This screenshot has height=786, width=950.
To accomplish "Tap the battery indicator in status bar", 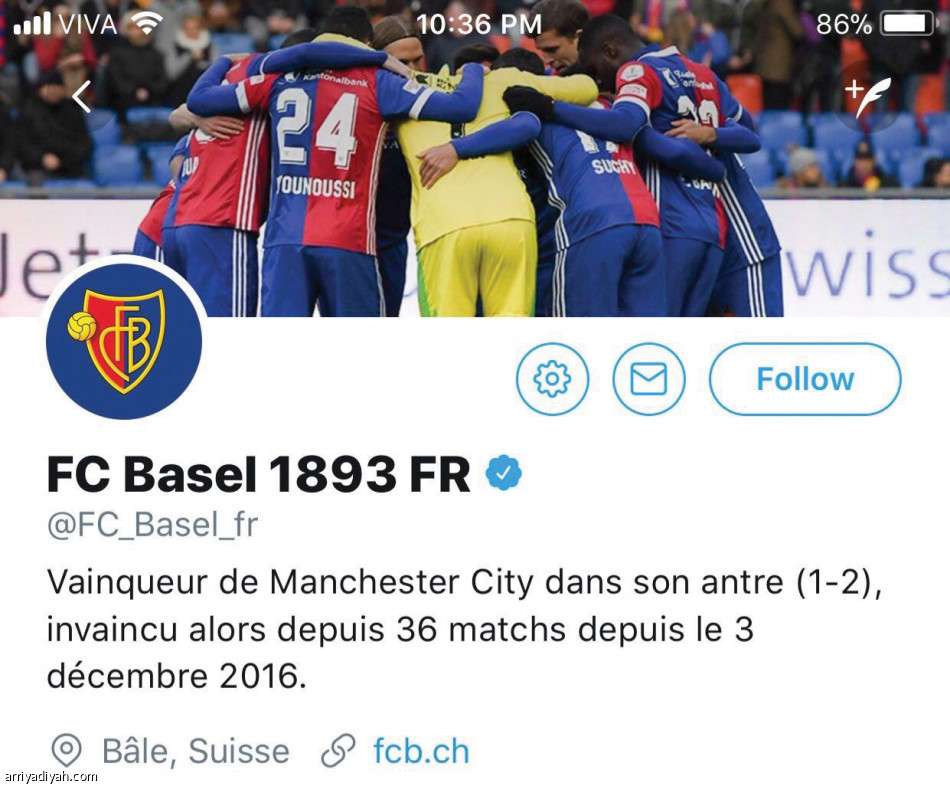I will coord(907,24).
